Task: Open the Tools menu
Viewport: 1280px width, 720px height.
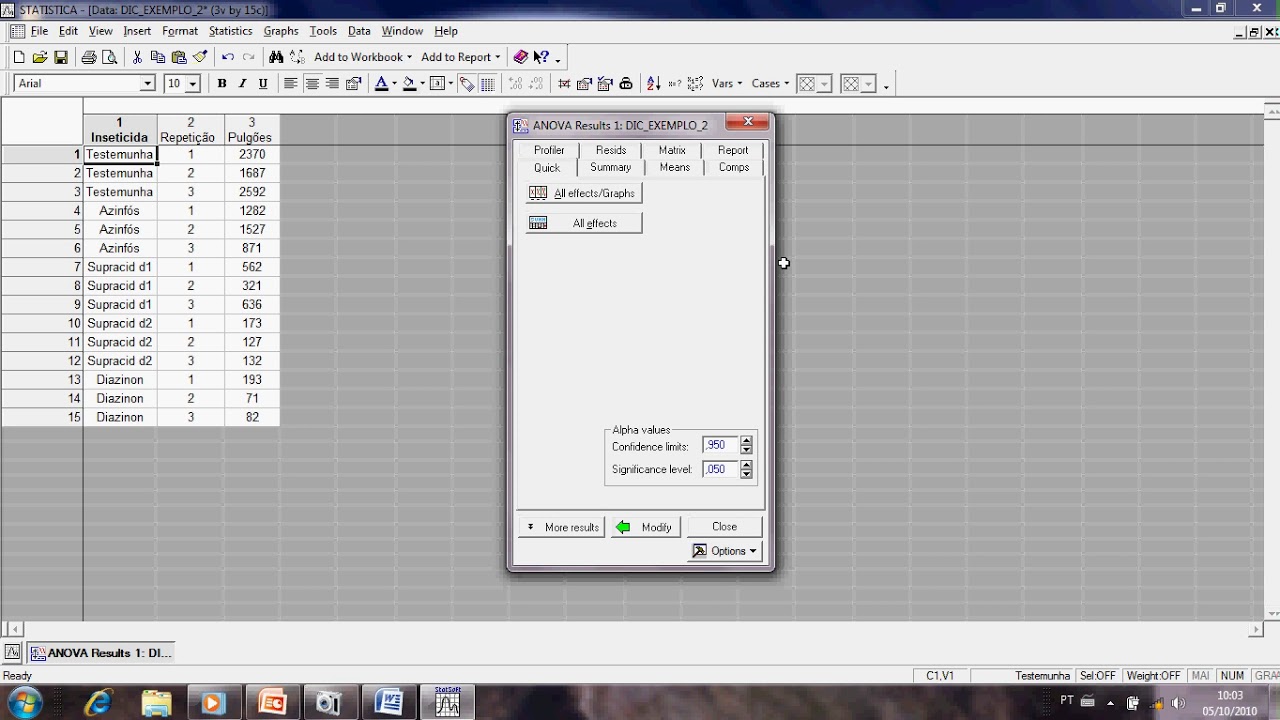Action: click(x=323, y=31)
